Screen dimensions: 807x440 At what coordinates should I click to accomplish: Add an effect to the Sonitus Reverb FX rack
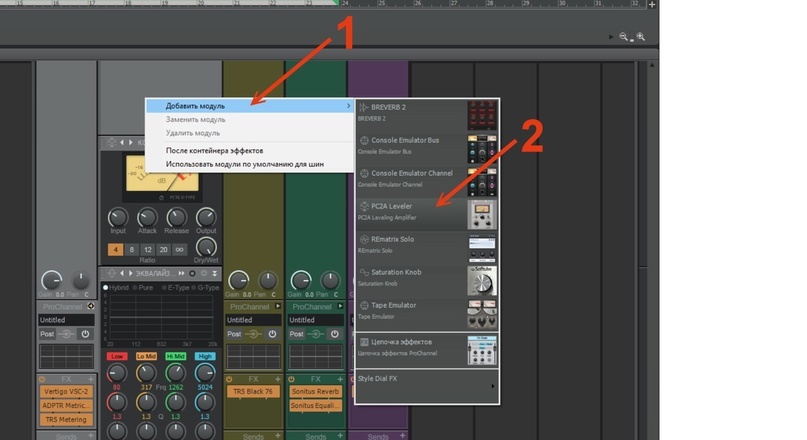click(x=340, y=379)
